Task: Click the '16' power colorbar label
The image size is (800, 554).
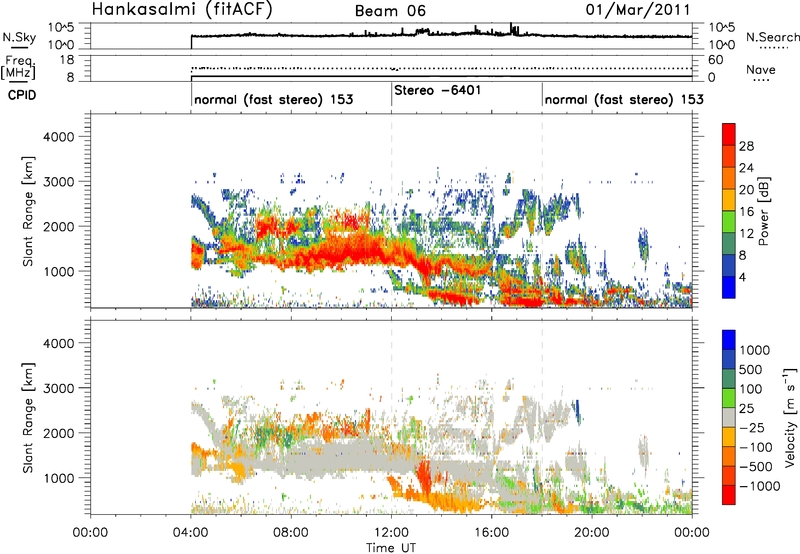Action: 746,212
